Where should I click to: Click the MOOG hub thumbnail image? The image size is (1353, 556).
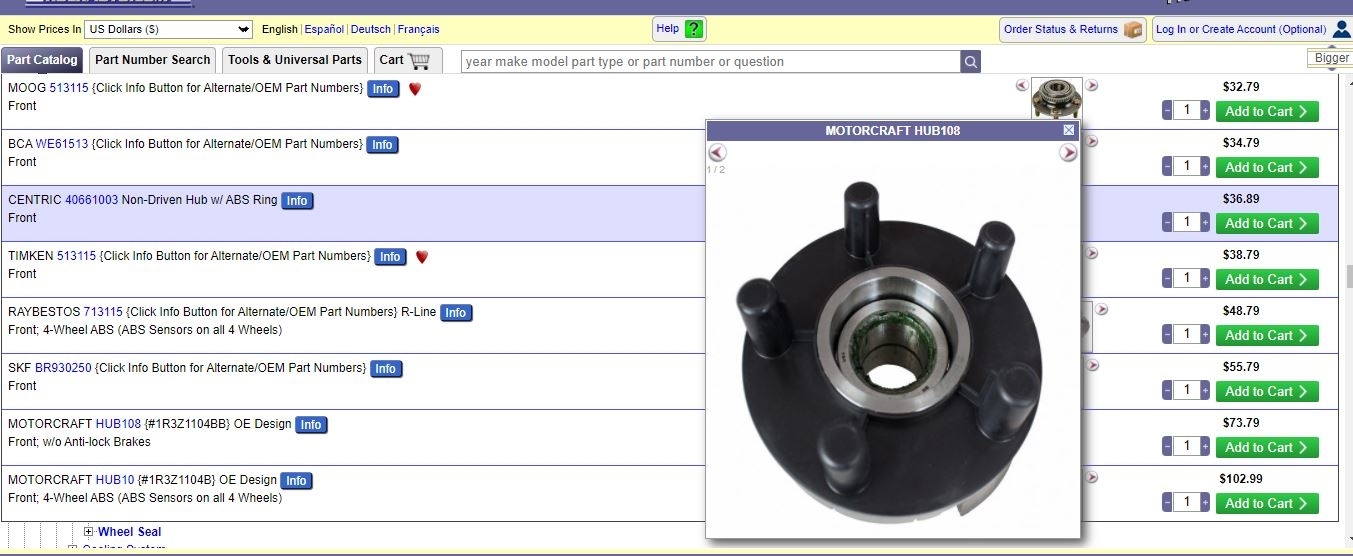coord(1056,100)
